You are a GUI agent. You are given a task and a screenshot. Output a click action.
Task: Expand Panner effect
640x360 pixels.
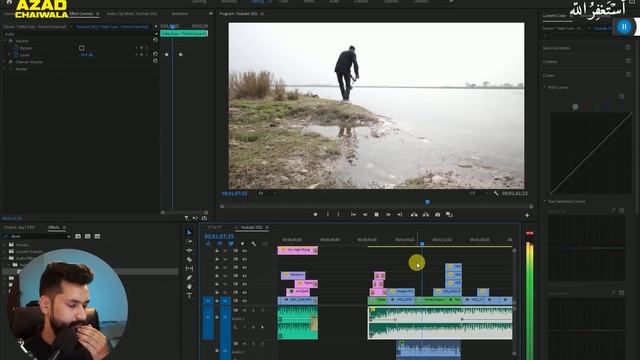tap(5, 69)
